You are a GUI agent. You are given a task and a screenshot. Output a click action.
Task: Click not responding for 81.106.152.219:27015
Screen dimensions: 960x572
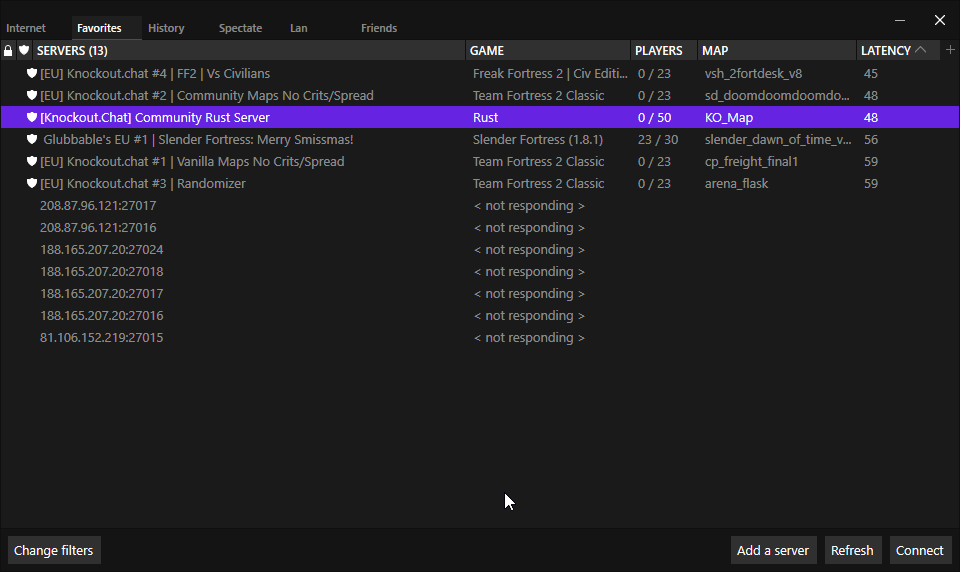point(529,338)
